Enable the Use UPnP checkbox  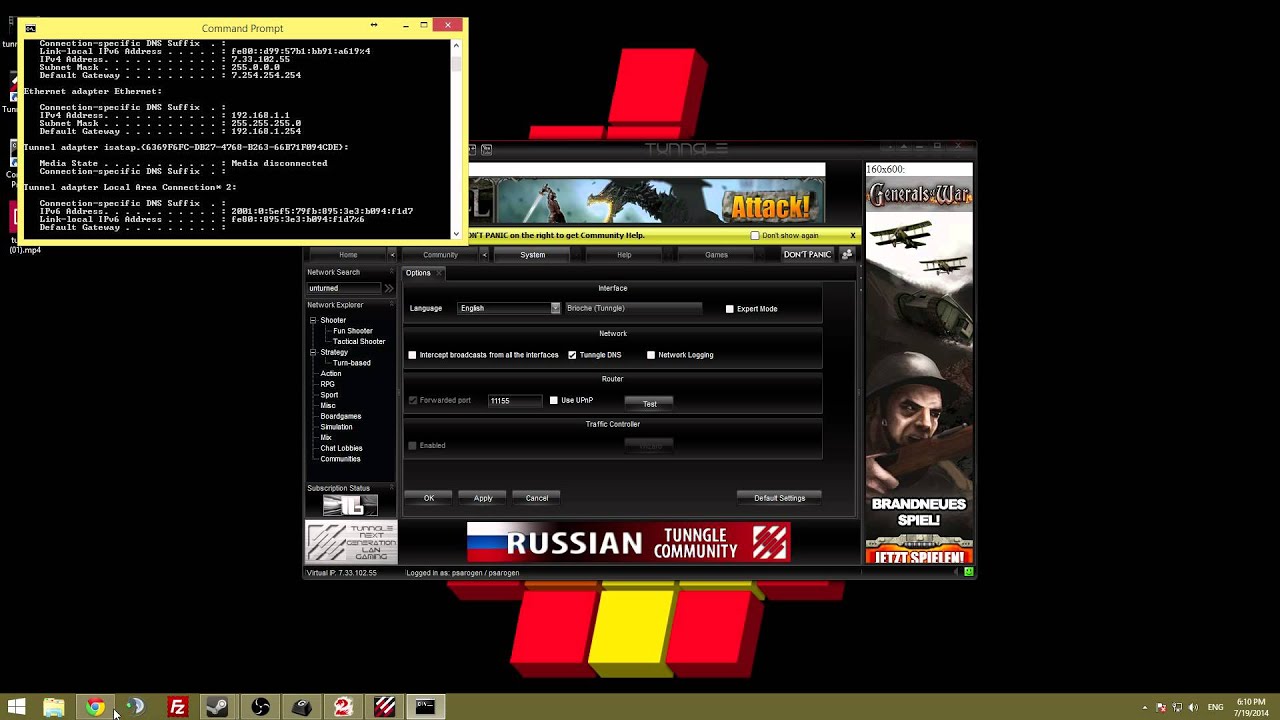553,400
